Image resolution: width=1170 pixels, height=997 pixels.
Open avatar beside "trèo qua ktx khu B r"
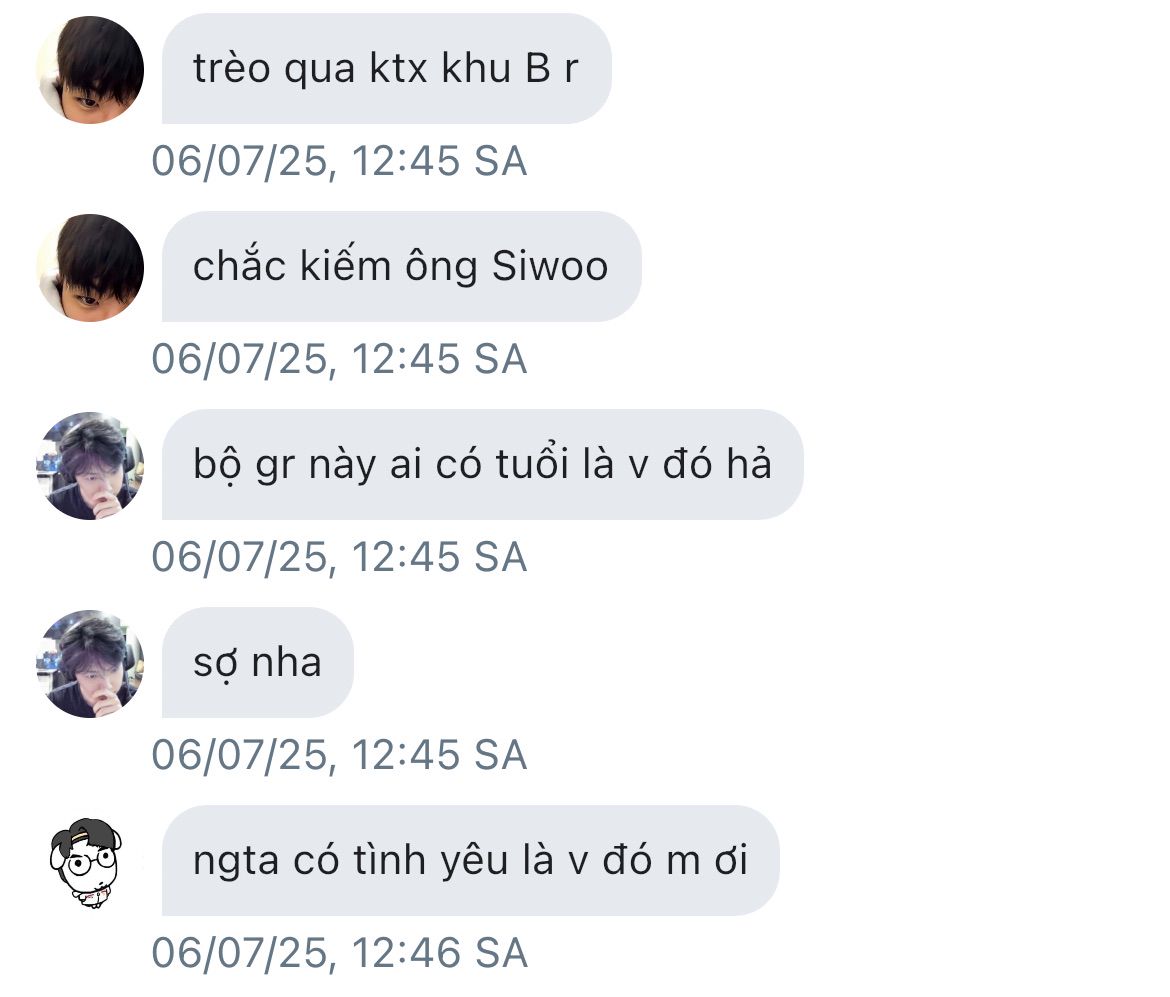(90, 69)
